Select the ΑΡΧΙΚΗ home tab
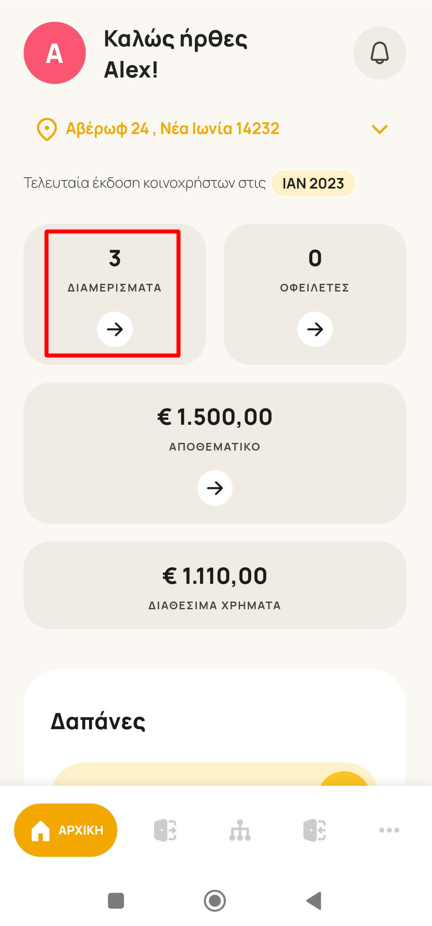 pos(66,830)
